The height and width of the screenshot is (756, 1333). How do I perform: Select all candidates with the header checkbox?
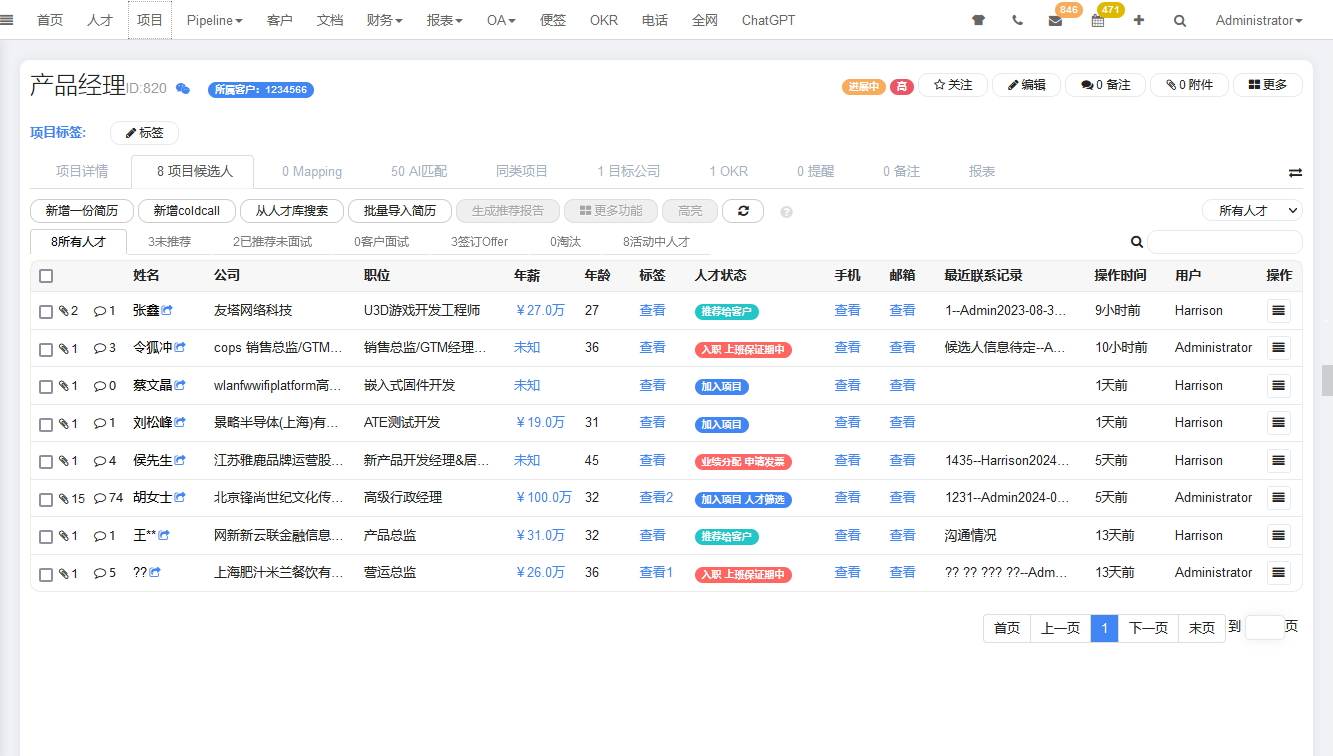(45, 275)
